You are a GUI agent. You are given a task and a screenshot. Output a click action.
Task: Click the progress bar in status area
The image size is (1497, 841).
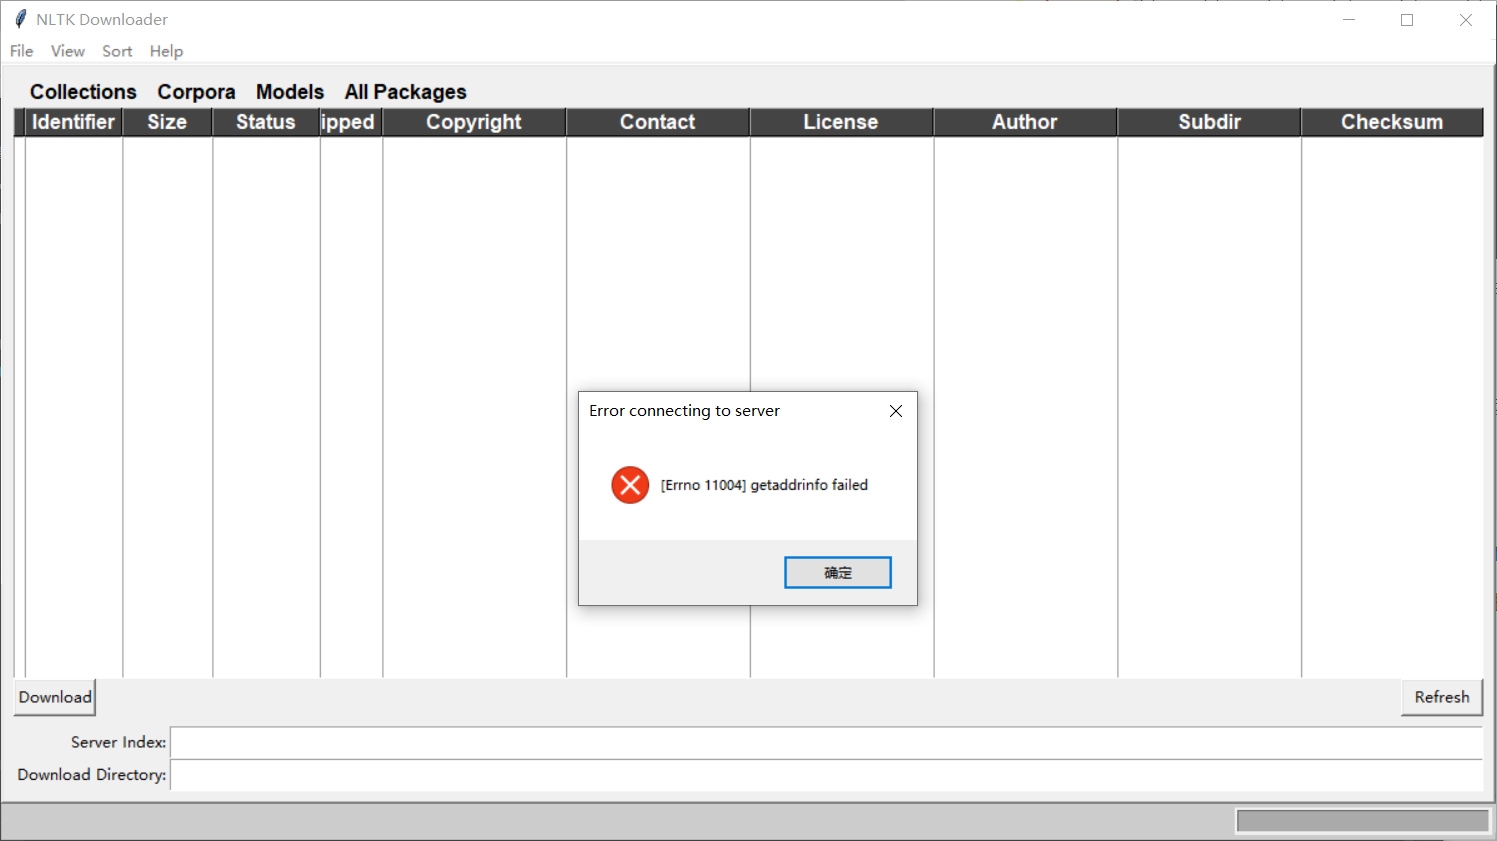[1362, 821]
